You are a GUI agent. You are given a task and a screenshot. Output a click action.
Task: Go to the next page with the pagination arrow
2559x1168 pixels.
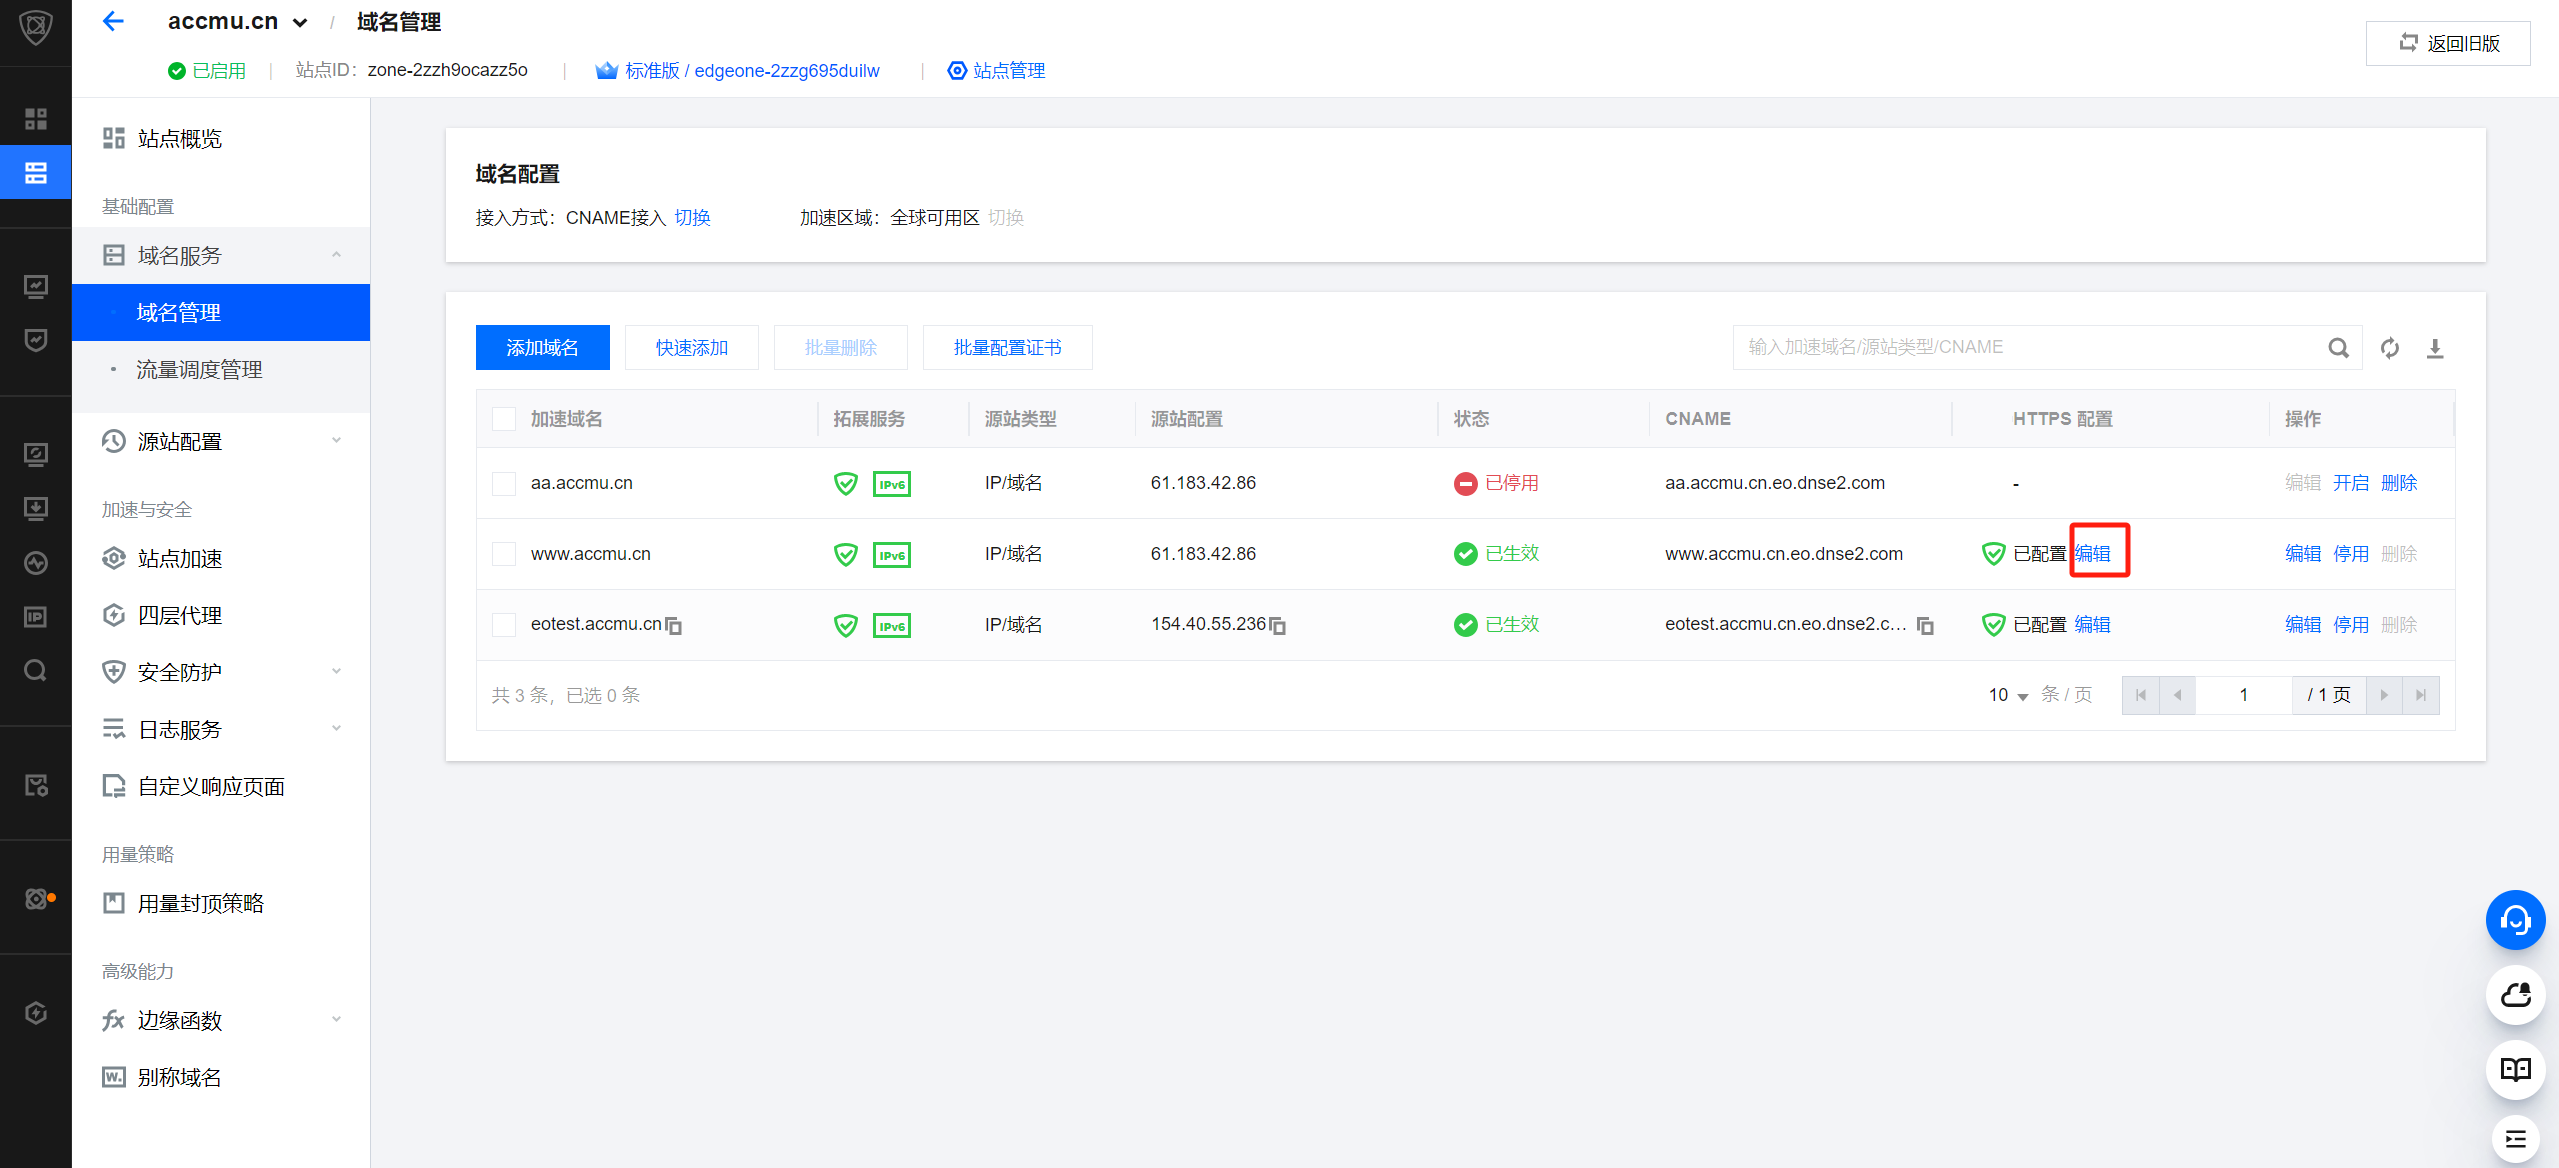2385,695
